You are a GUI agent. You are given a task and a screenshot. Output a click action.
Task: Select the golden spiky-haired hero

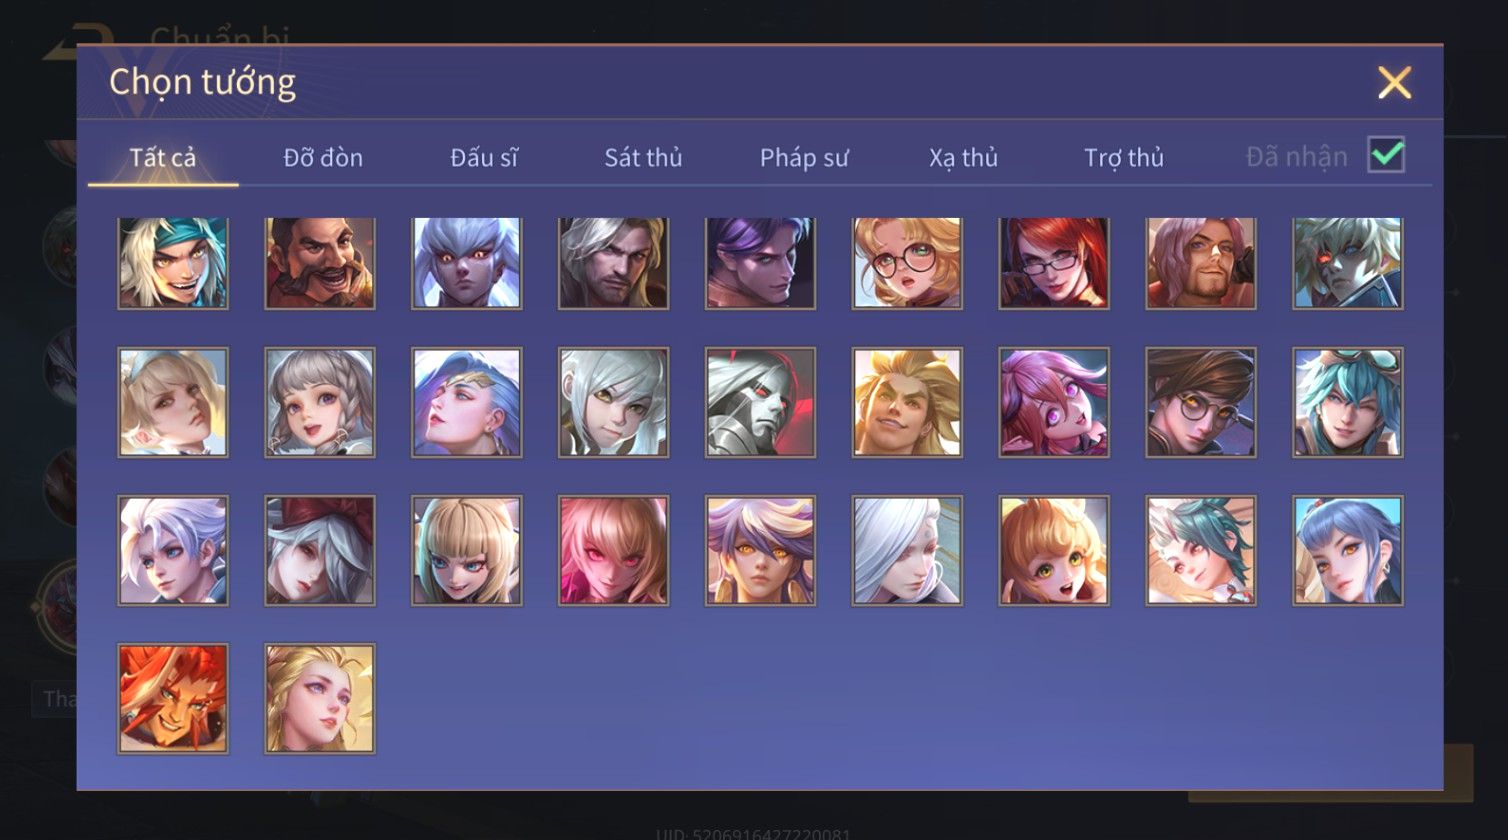(907, 402)
